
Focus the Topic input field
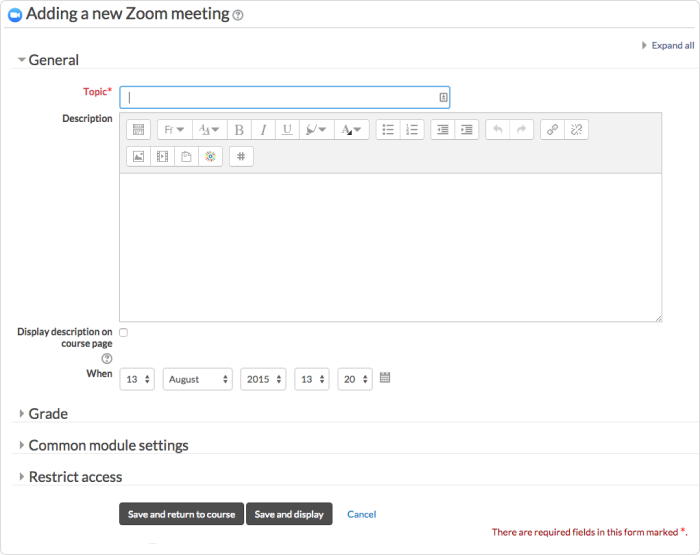point(285,97)
